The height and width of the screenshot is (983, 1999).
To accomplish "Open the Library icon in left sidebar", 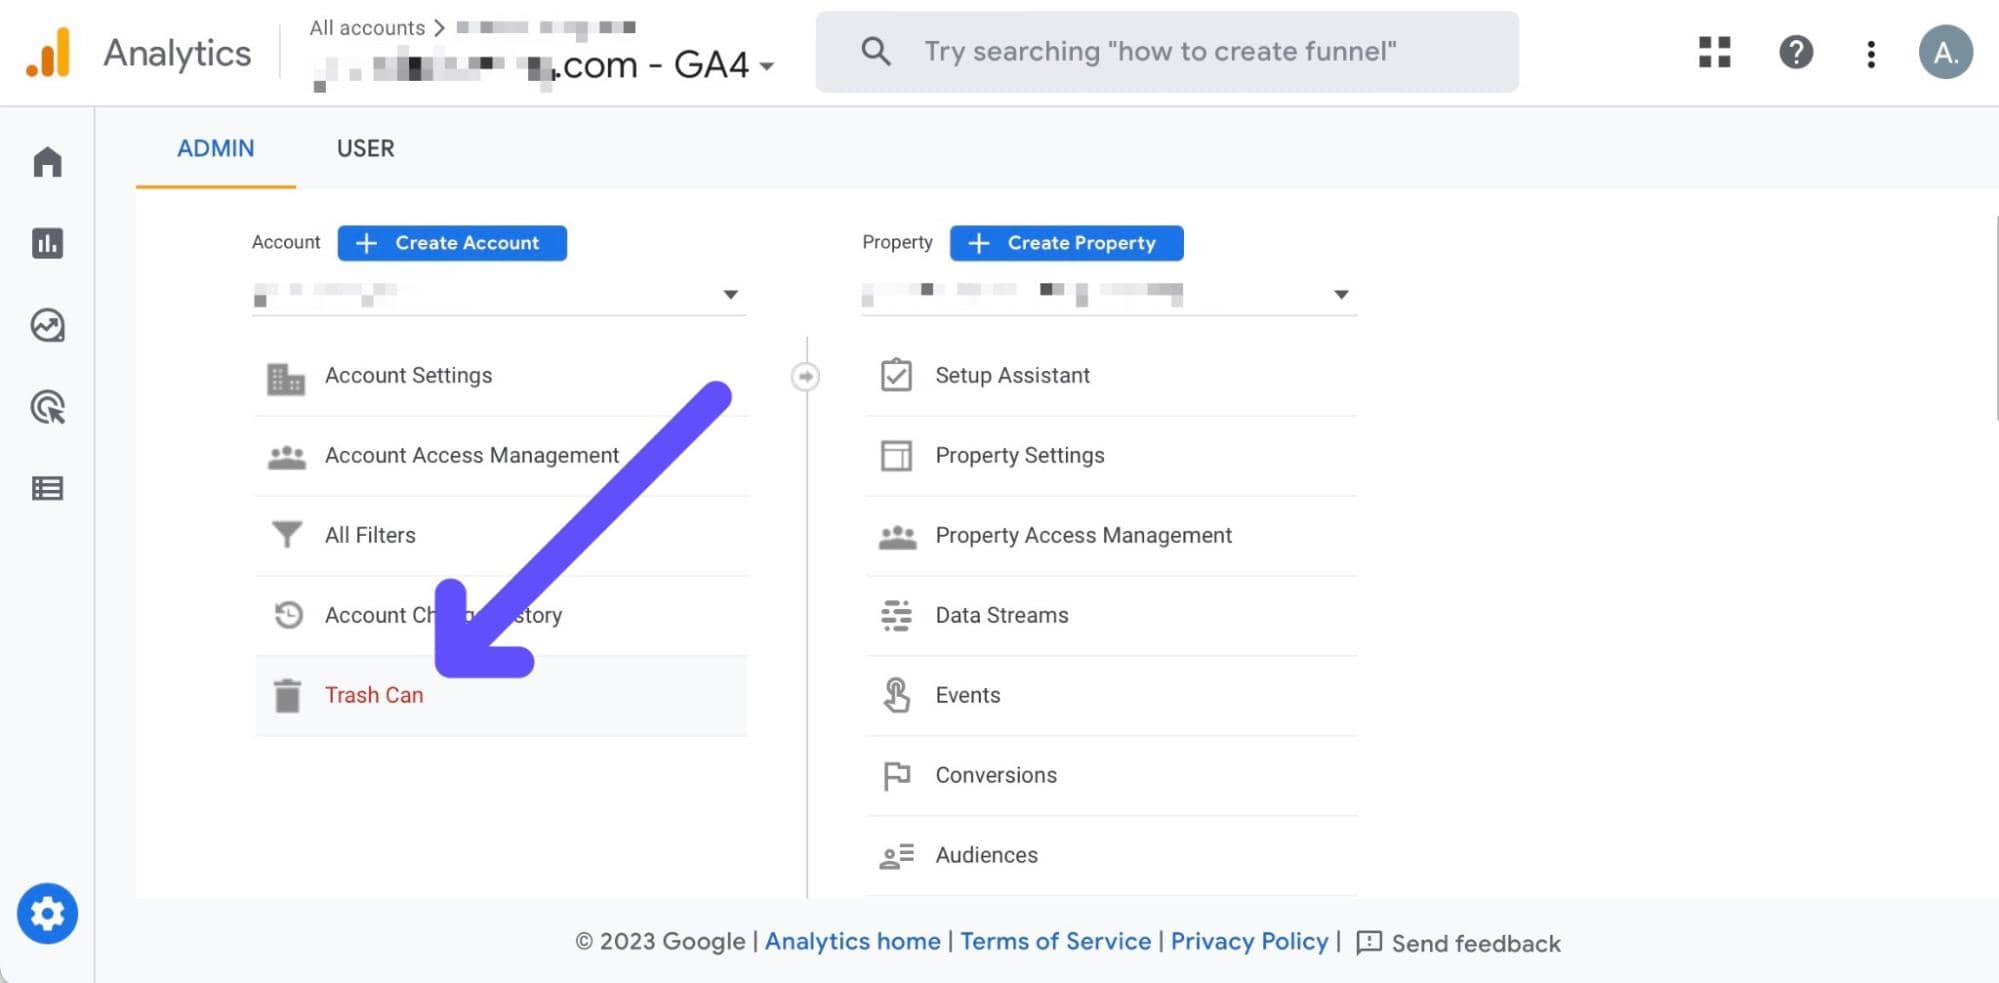I will (47, 488).
